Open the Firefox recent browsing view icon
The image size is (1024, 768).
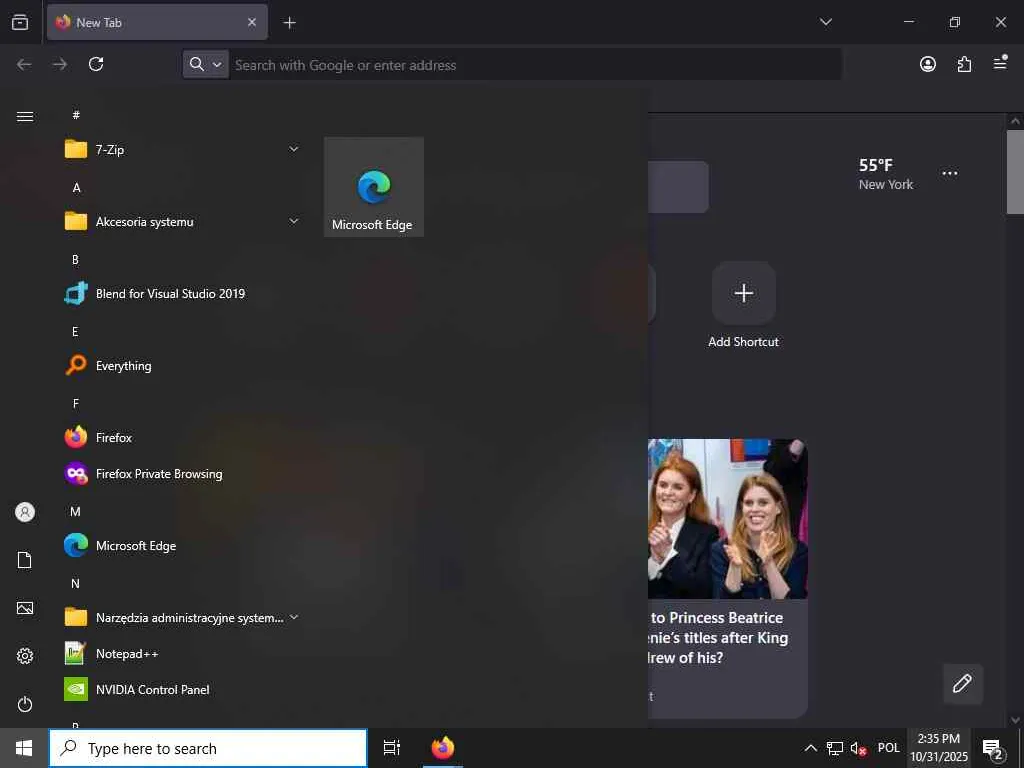pyautogui.click(x=20, y=22)
